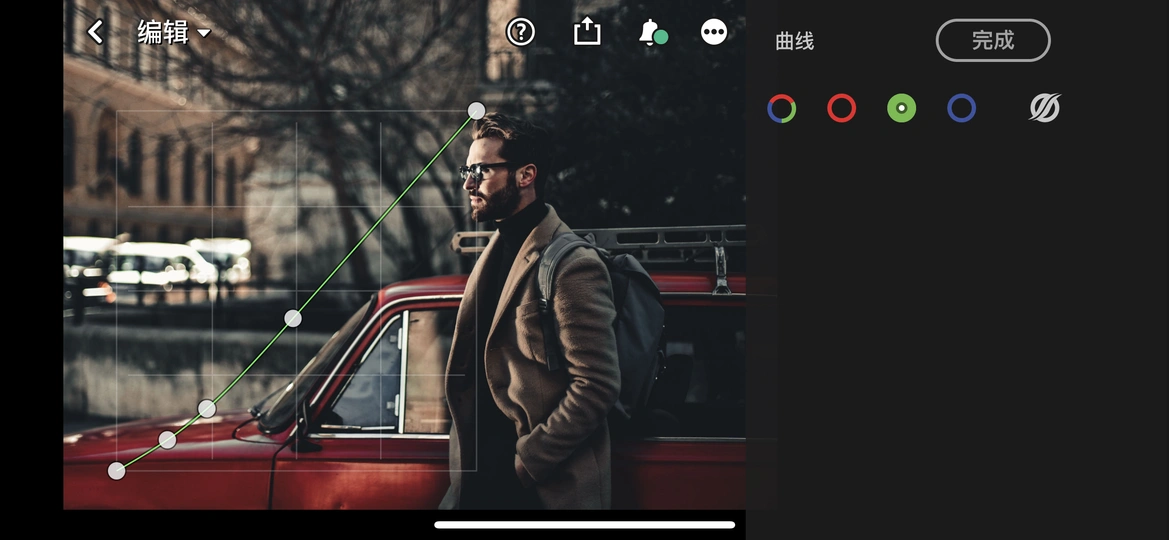The height and width of the screenshot is (540, 1169).
Task: Select the top-right curve endpoint
Action: [477, 110]
